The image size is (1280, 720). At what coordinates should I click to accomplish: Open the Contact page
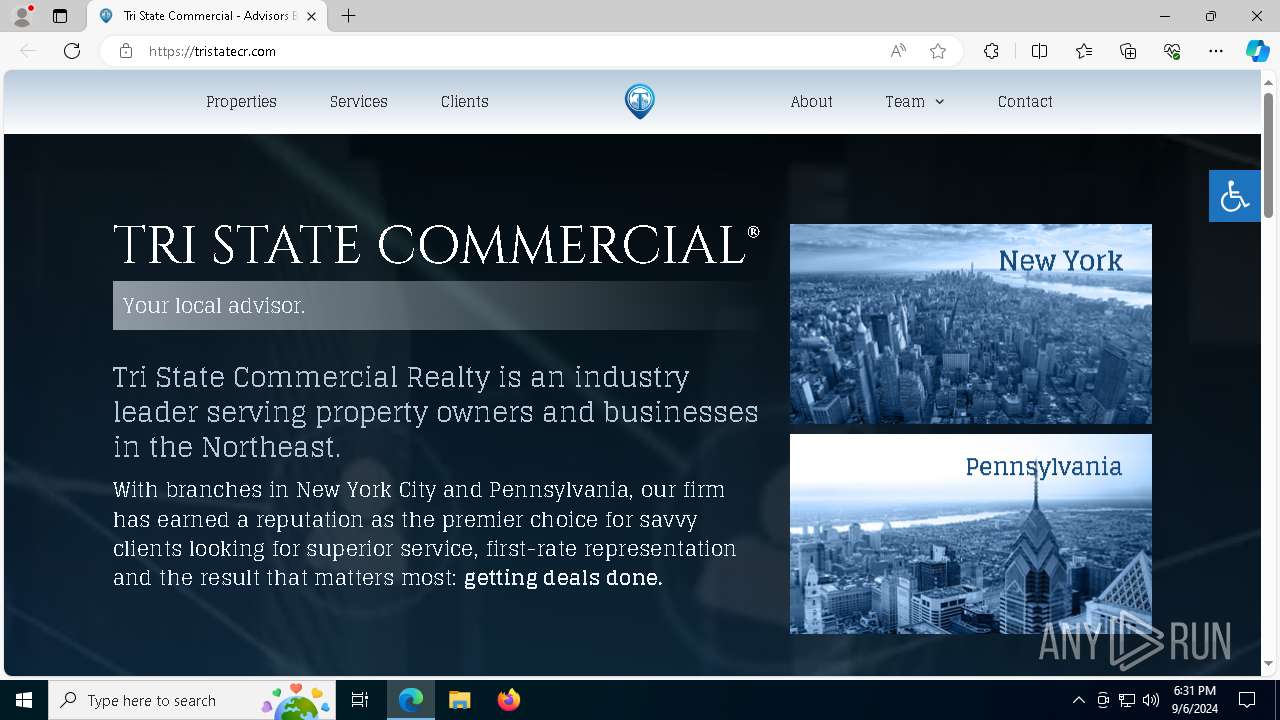click(1025, 101)
